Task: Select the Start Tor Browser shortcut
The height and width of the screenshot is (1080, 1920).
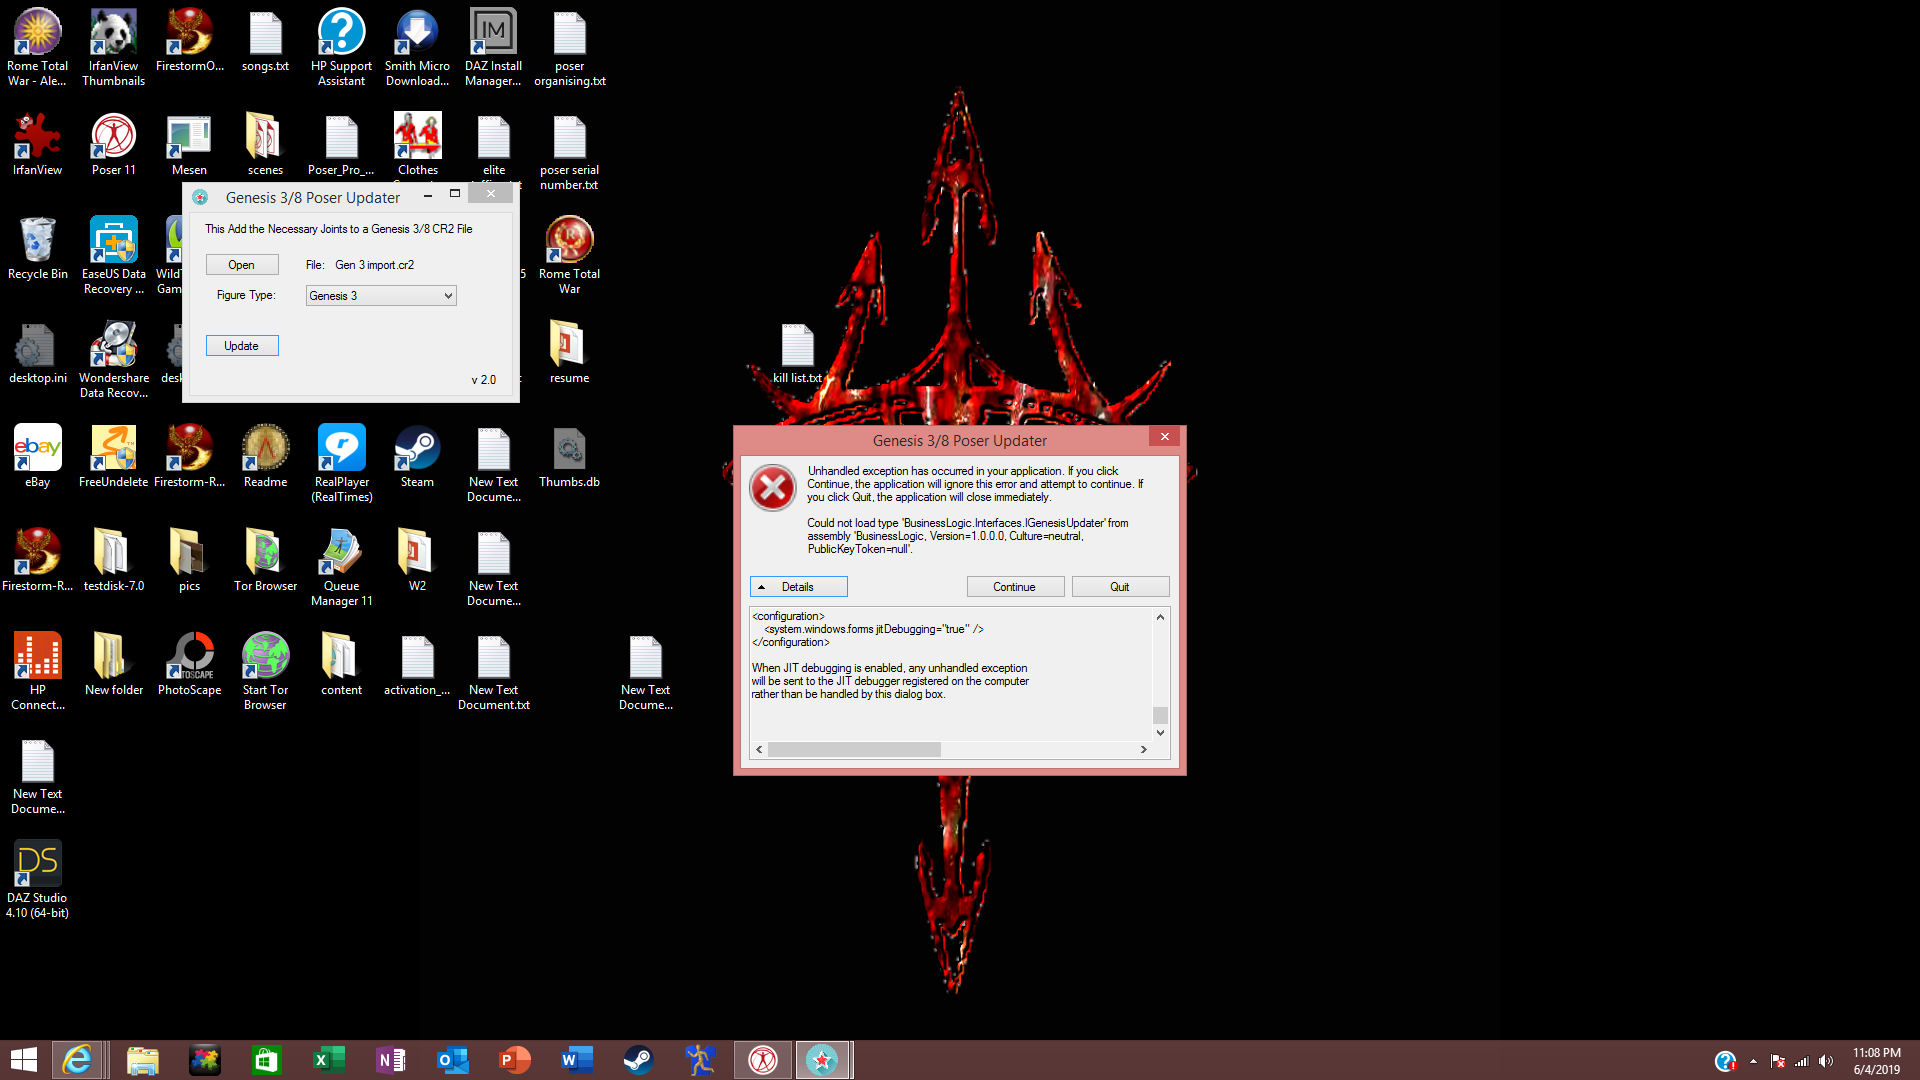Action: click(266, 671)
